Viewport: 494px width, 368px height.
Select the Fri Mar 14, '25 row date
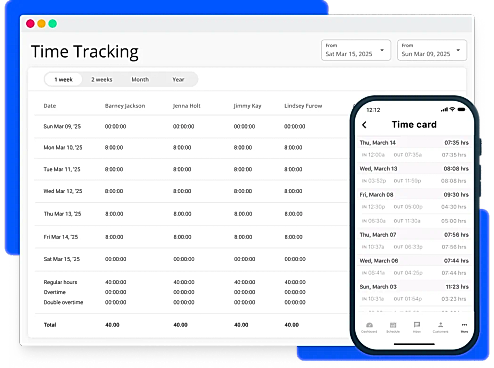[61, 237]
